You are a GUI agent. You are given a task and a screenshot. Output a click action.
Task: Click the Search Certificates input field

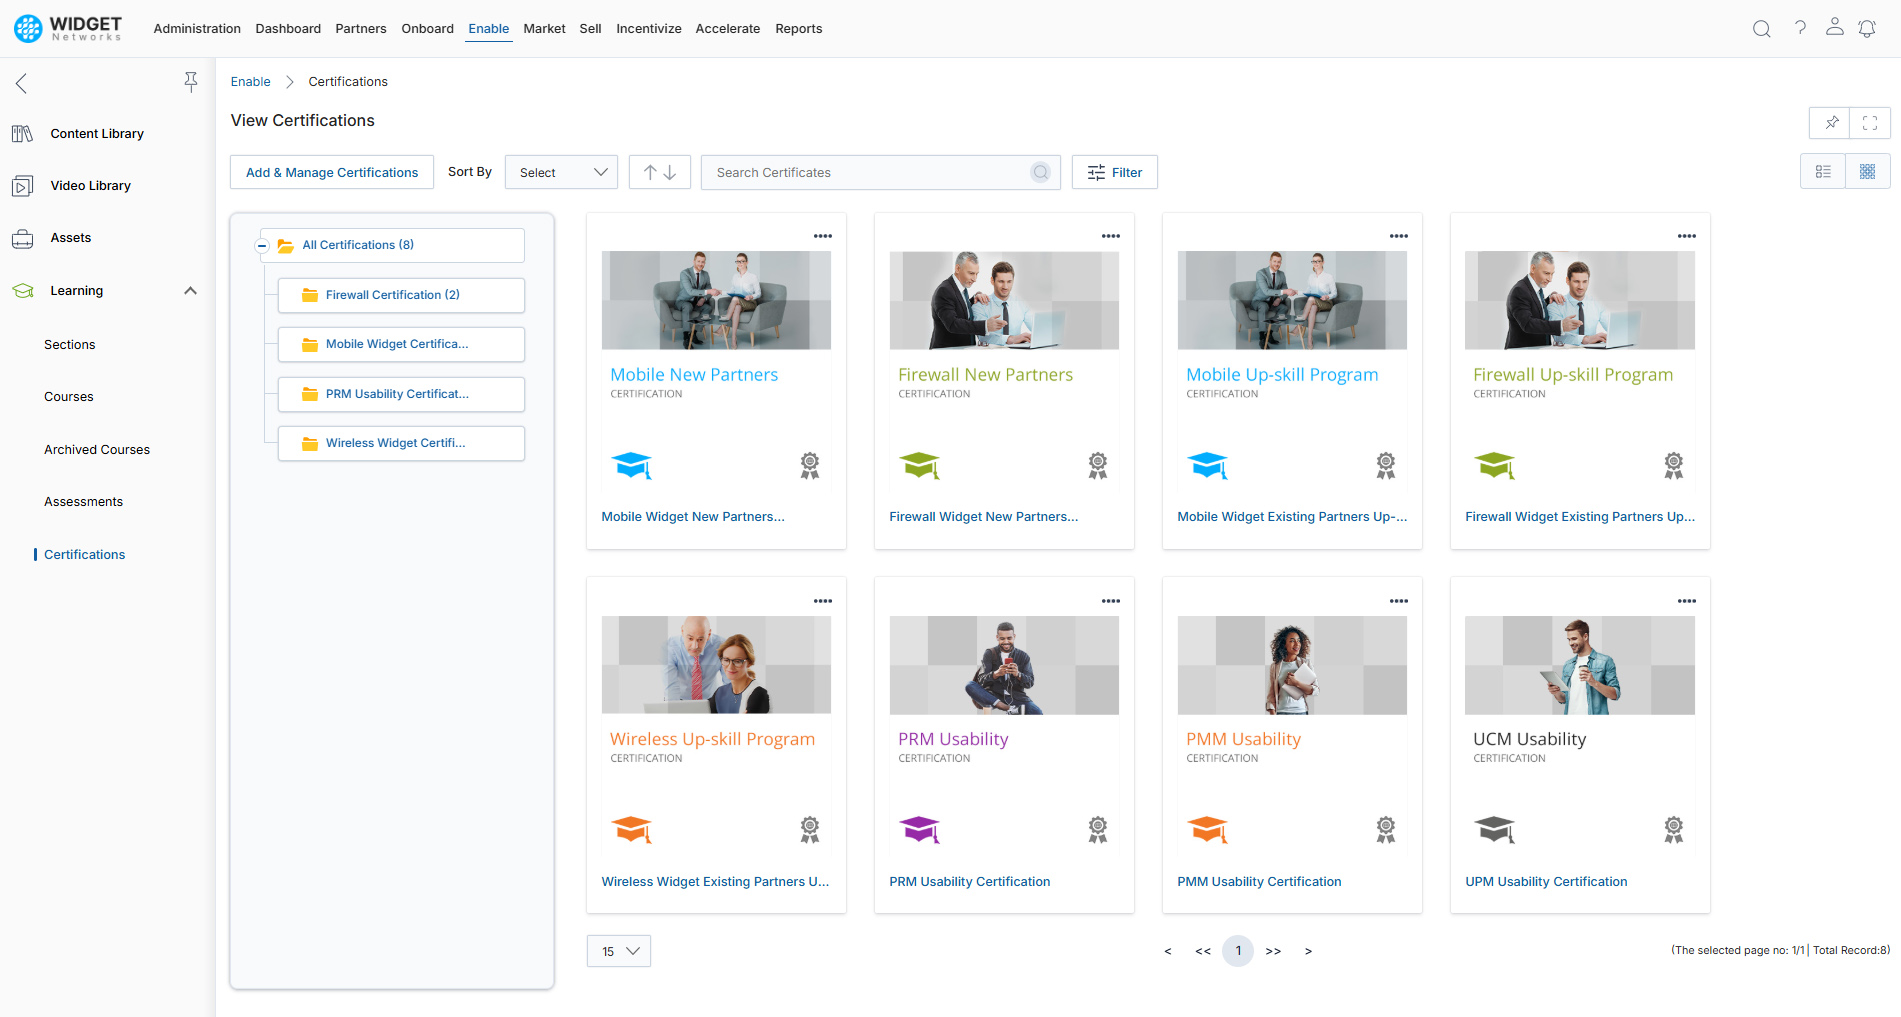tap(880, 172)
